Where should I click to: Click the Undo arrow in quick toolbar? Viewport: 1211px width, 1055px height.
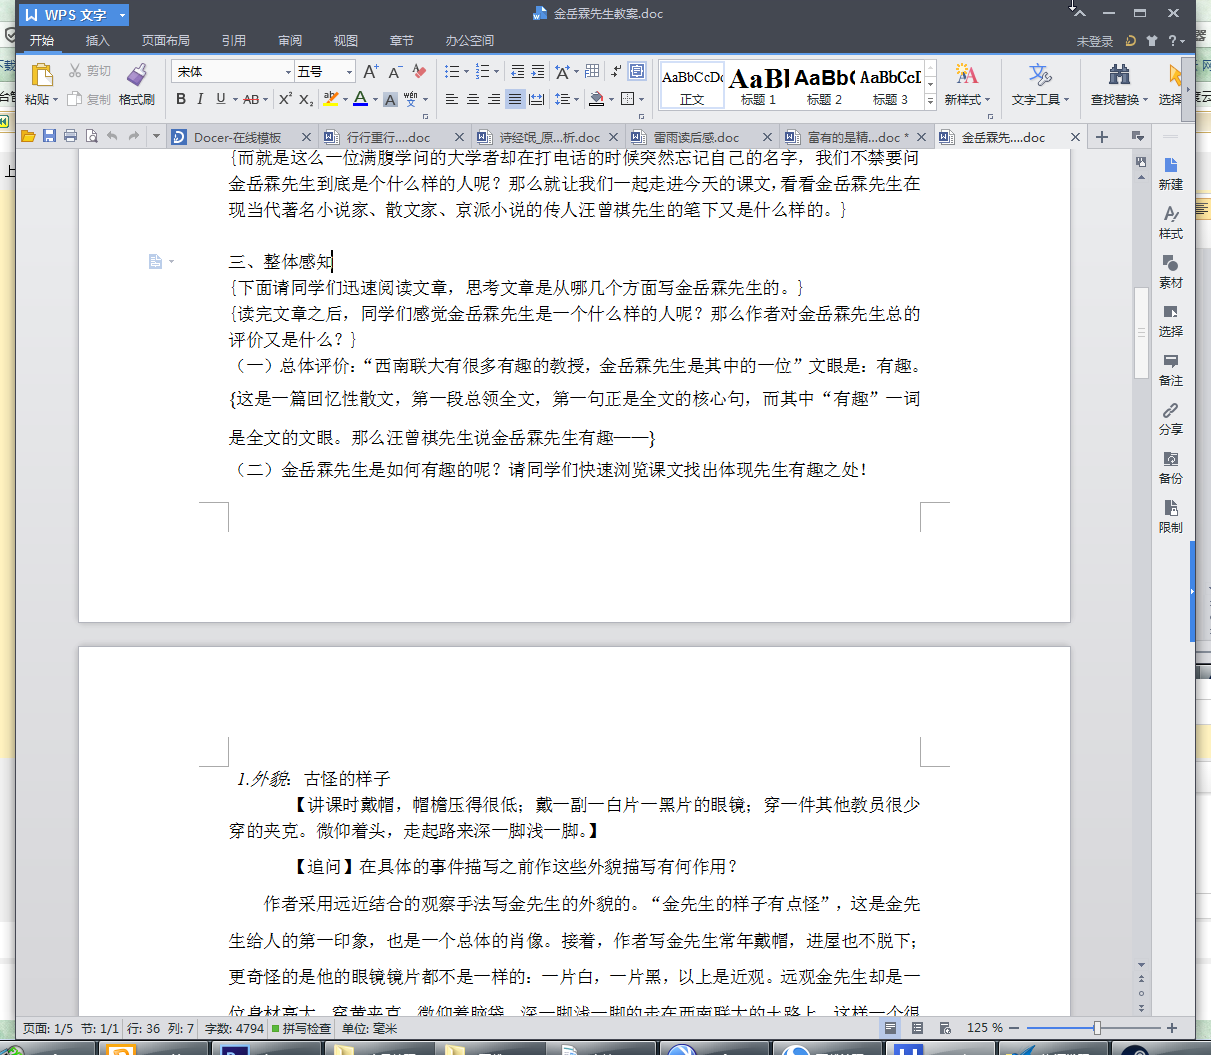click(112, 136)
